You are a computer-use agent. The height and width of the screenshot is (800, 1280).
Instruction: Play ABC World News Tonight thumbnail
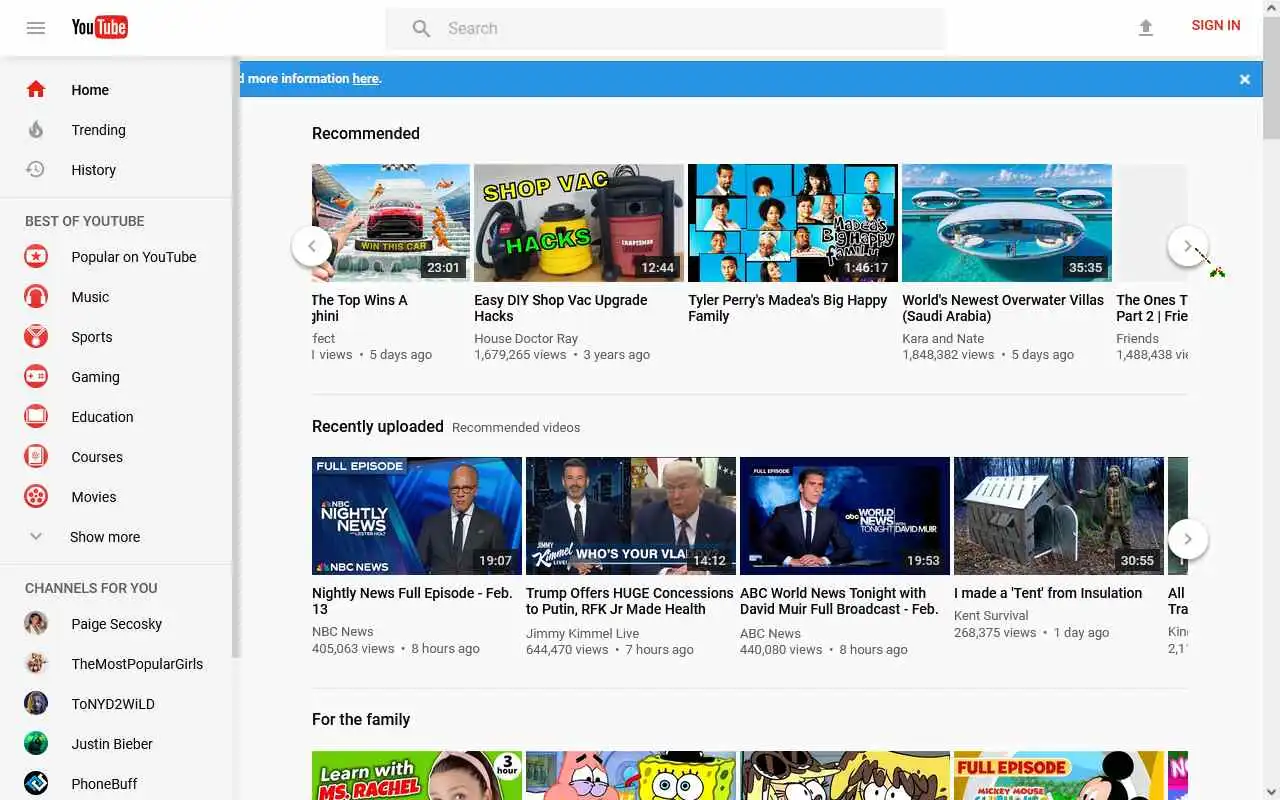click(845, 516)
